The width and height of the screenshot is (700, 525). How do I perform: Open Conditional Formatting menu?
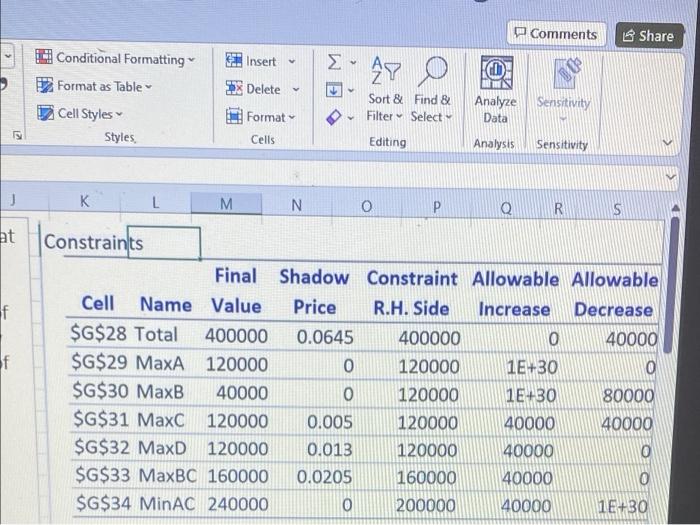pos(115,58)
